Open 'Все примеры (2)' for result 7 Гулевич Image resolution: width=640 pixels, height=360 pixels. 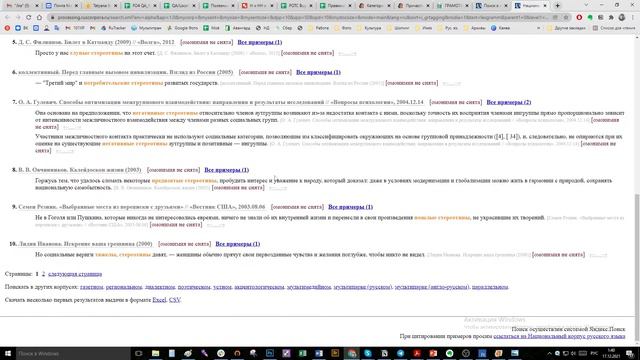point(509,102)
